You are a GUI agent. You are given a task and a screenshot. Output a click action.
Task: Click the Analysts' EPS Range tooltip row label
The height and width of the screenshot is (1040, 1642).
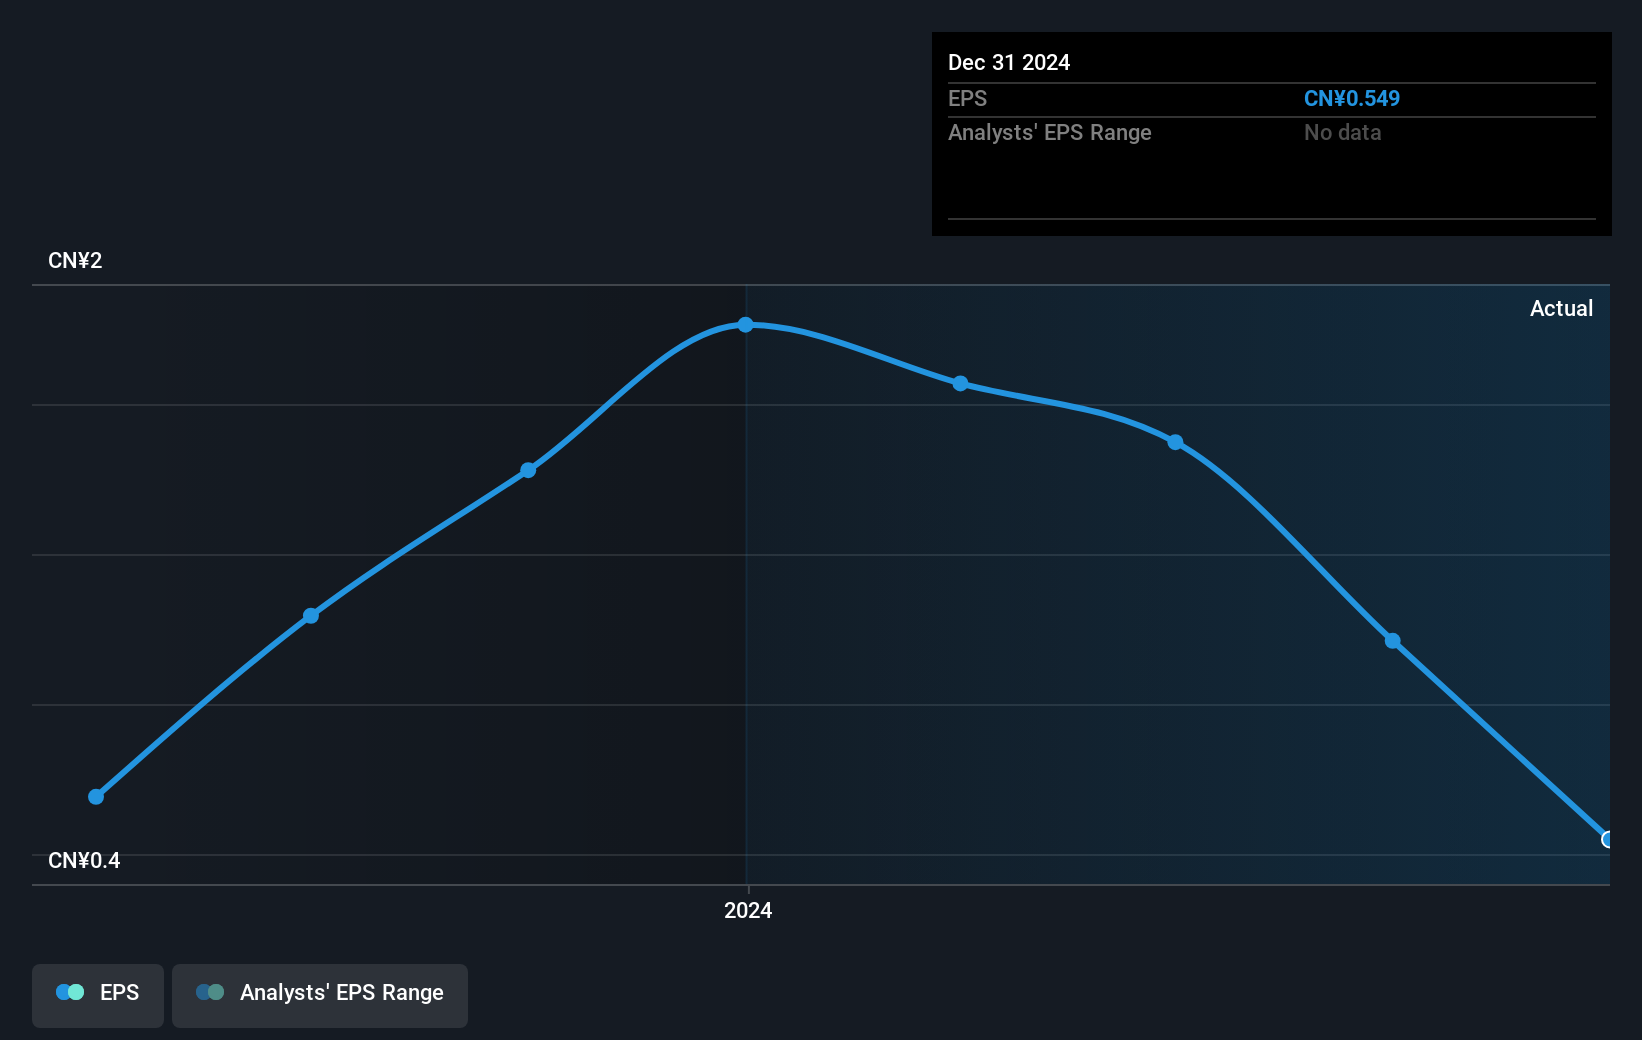click(1050, 133)
